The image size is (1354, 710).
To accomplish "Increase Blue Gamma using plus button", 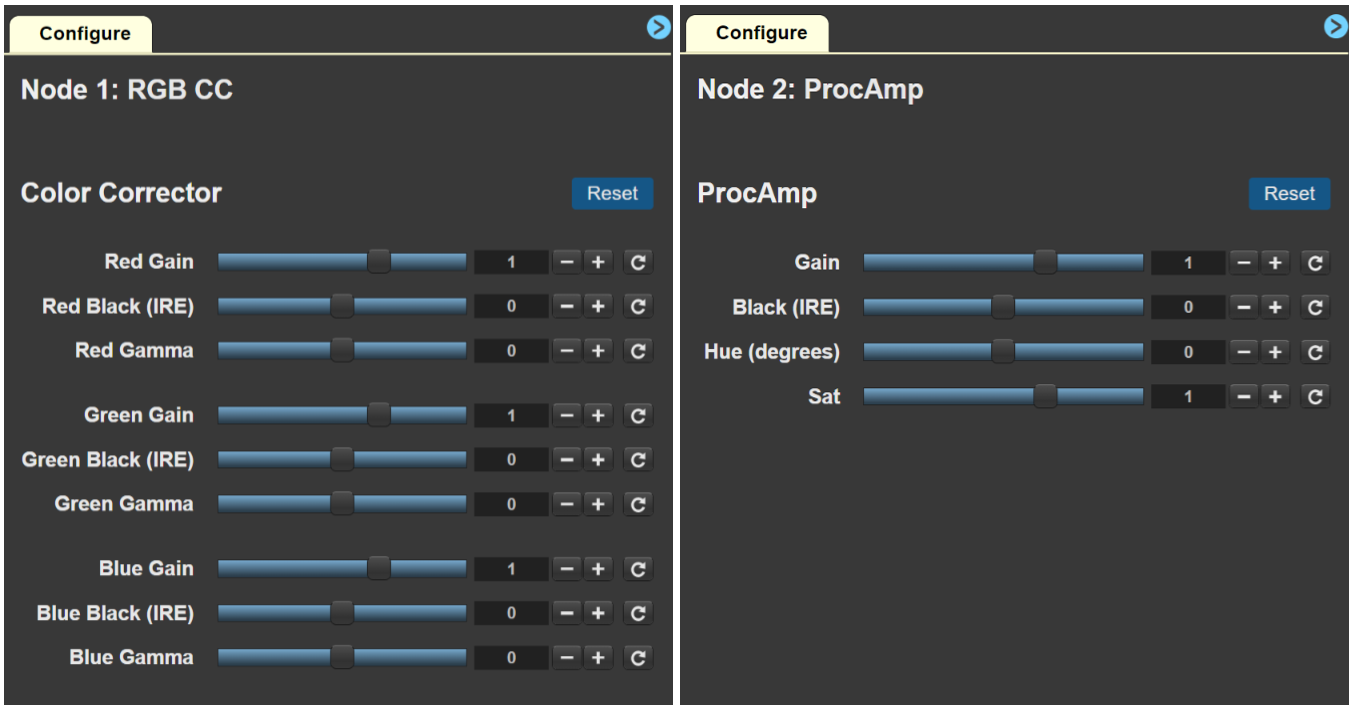I will (598, 657).
